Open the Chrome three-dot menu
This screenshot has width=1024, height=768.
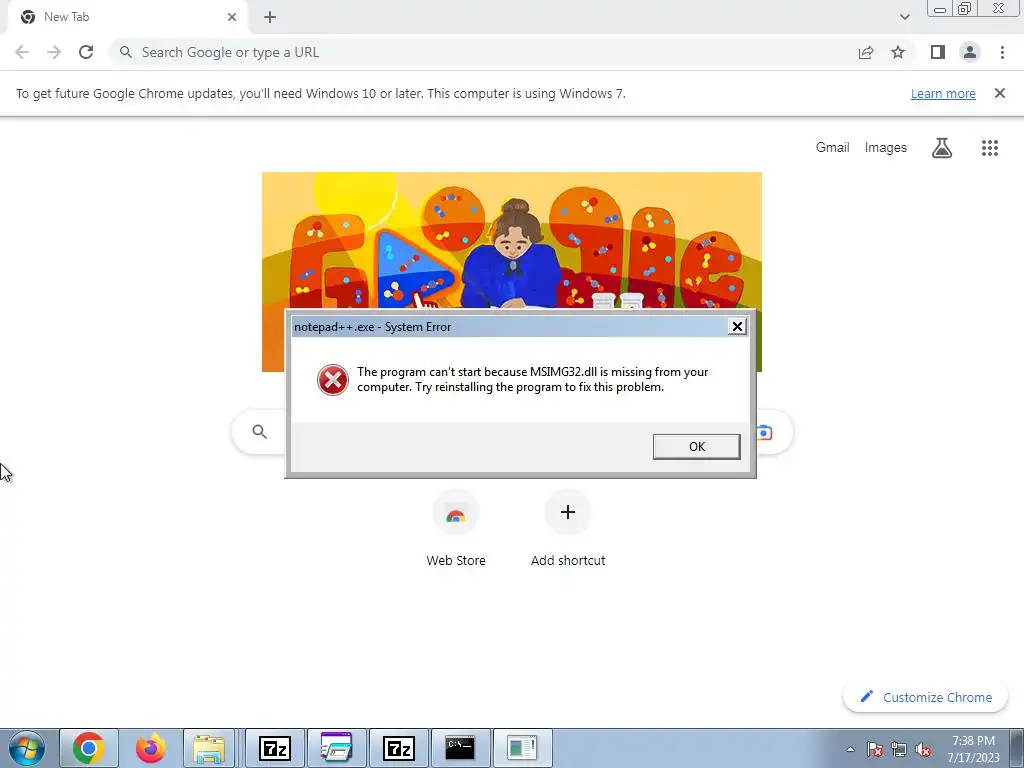(1002, 52)
